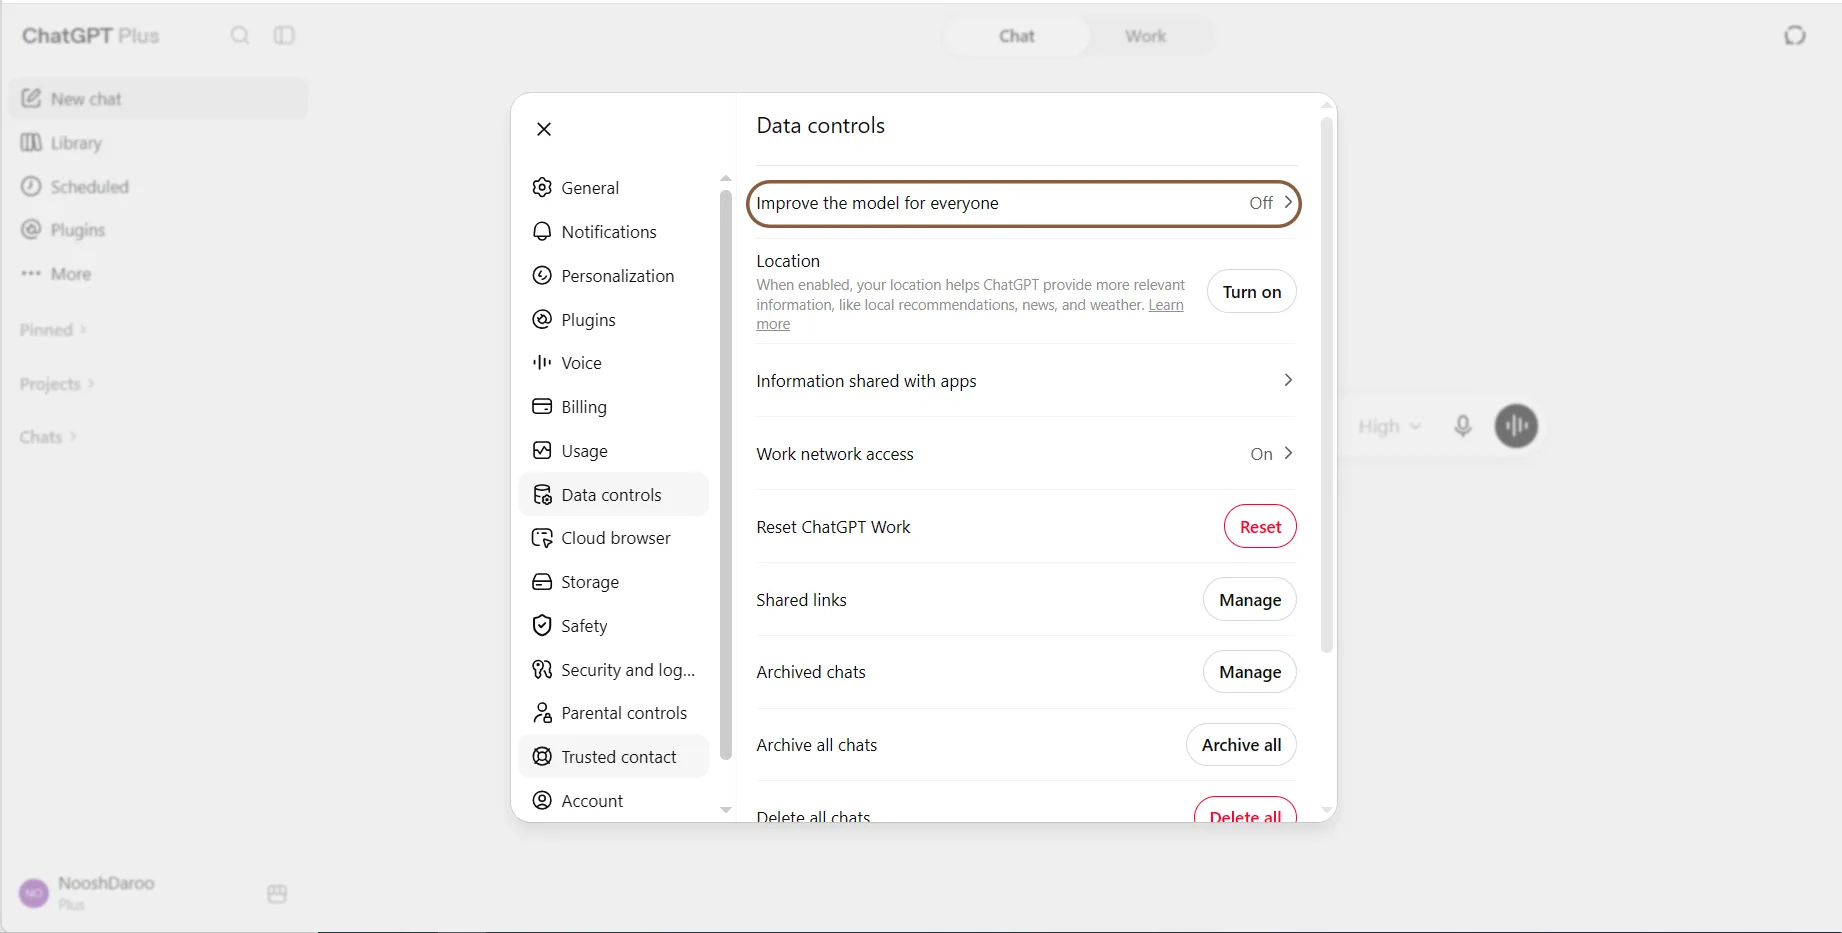This screenshot has width=1842, height=933.
Task: Open the Trusted contact settings tab
Action: pos(614,757)
